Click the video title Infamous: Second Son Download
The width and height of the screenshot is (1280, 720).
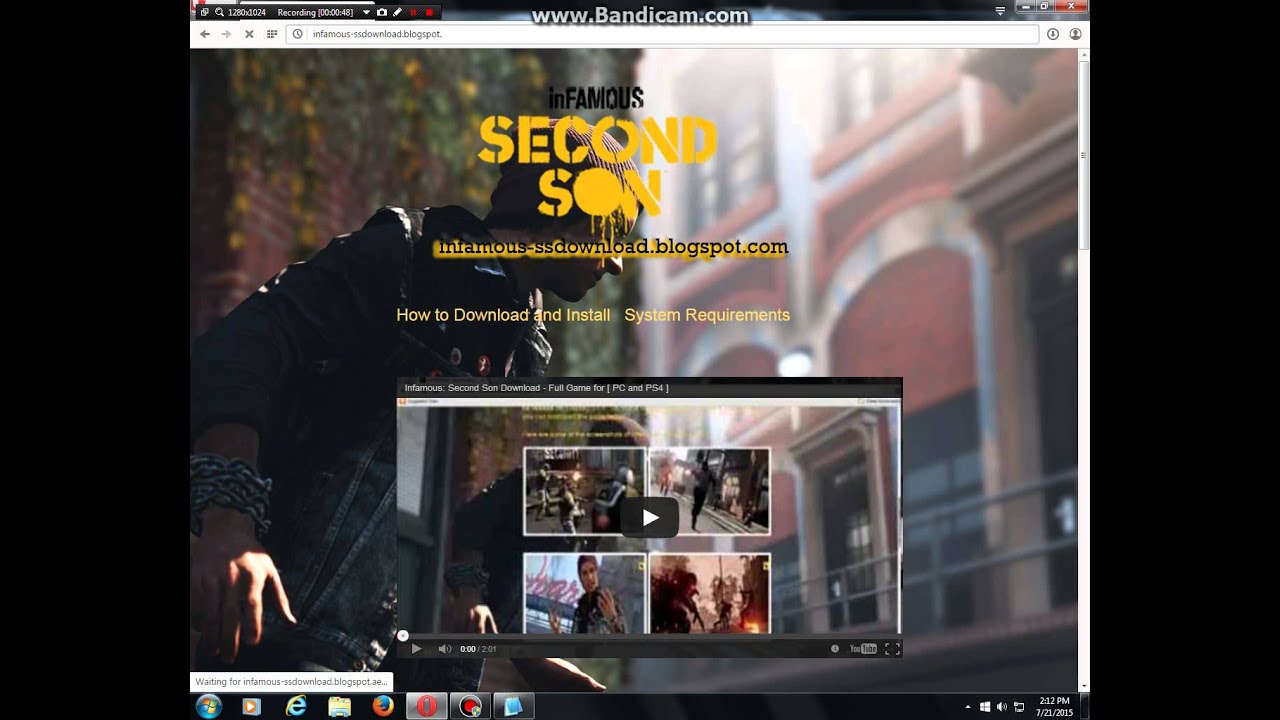536,387
